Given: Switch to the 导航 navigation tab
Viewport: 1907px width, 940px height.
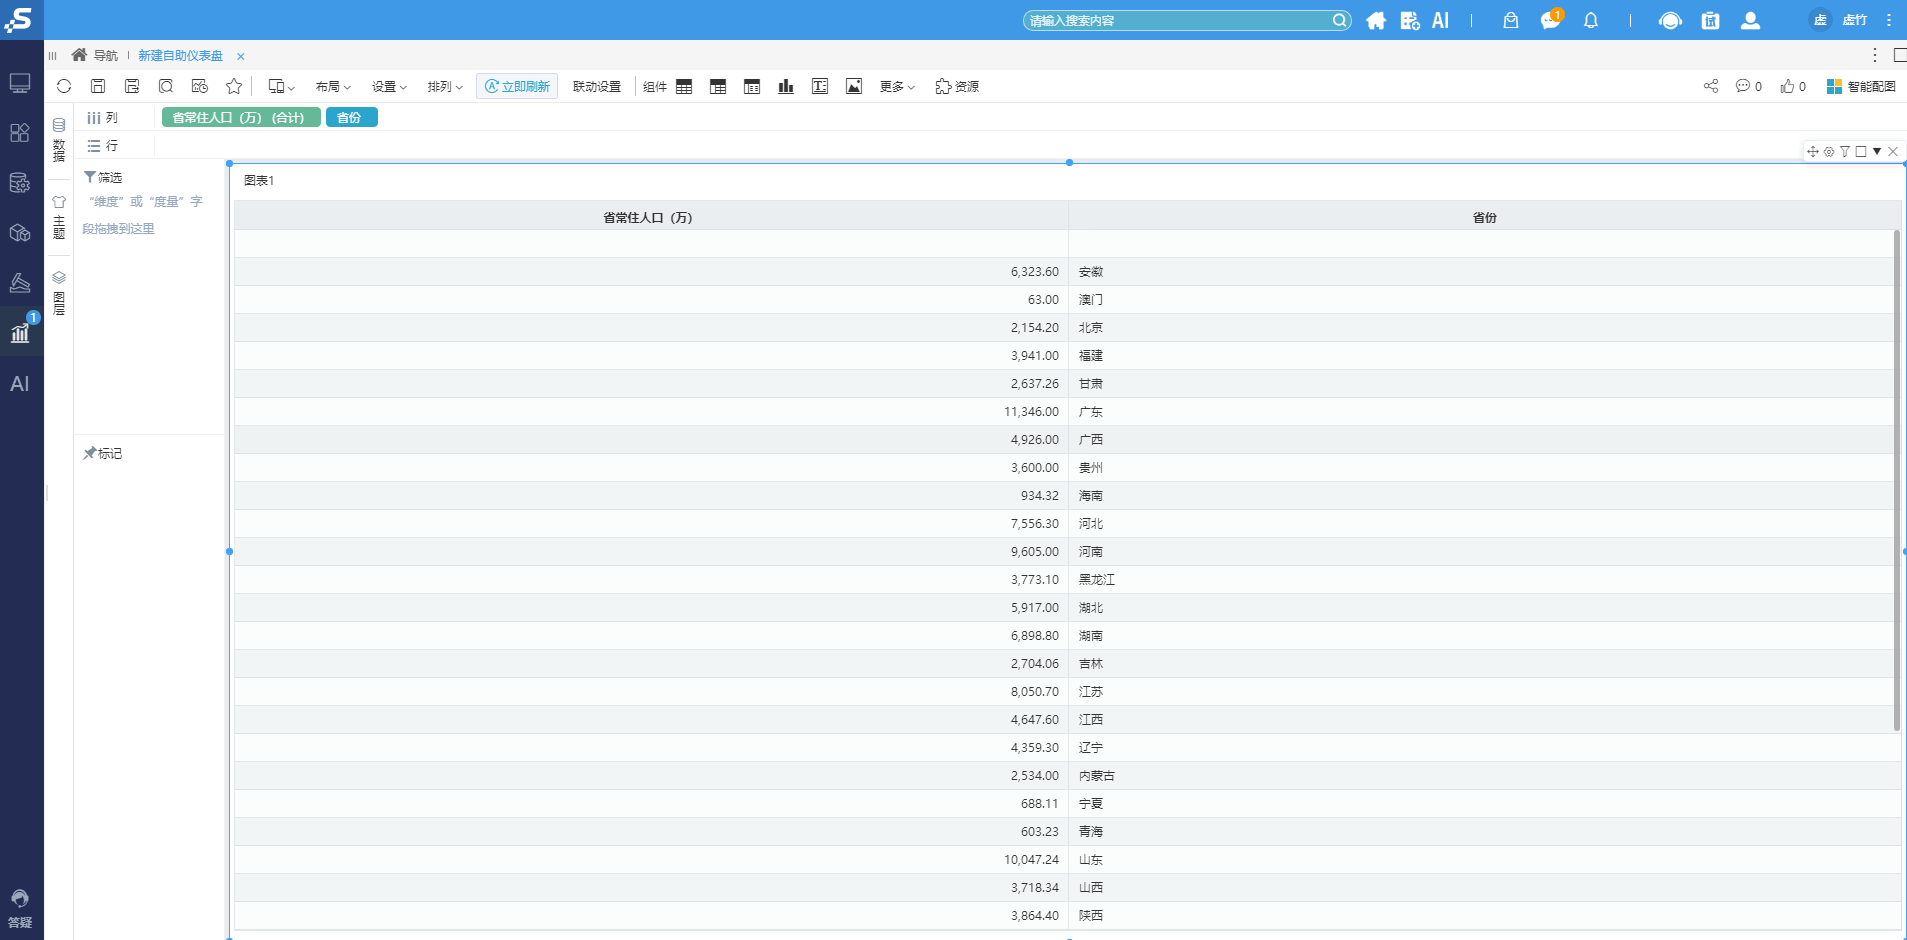Looking at the screenshot, I should tap(95, 55).
